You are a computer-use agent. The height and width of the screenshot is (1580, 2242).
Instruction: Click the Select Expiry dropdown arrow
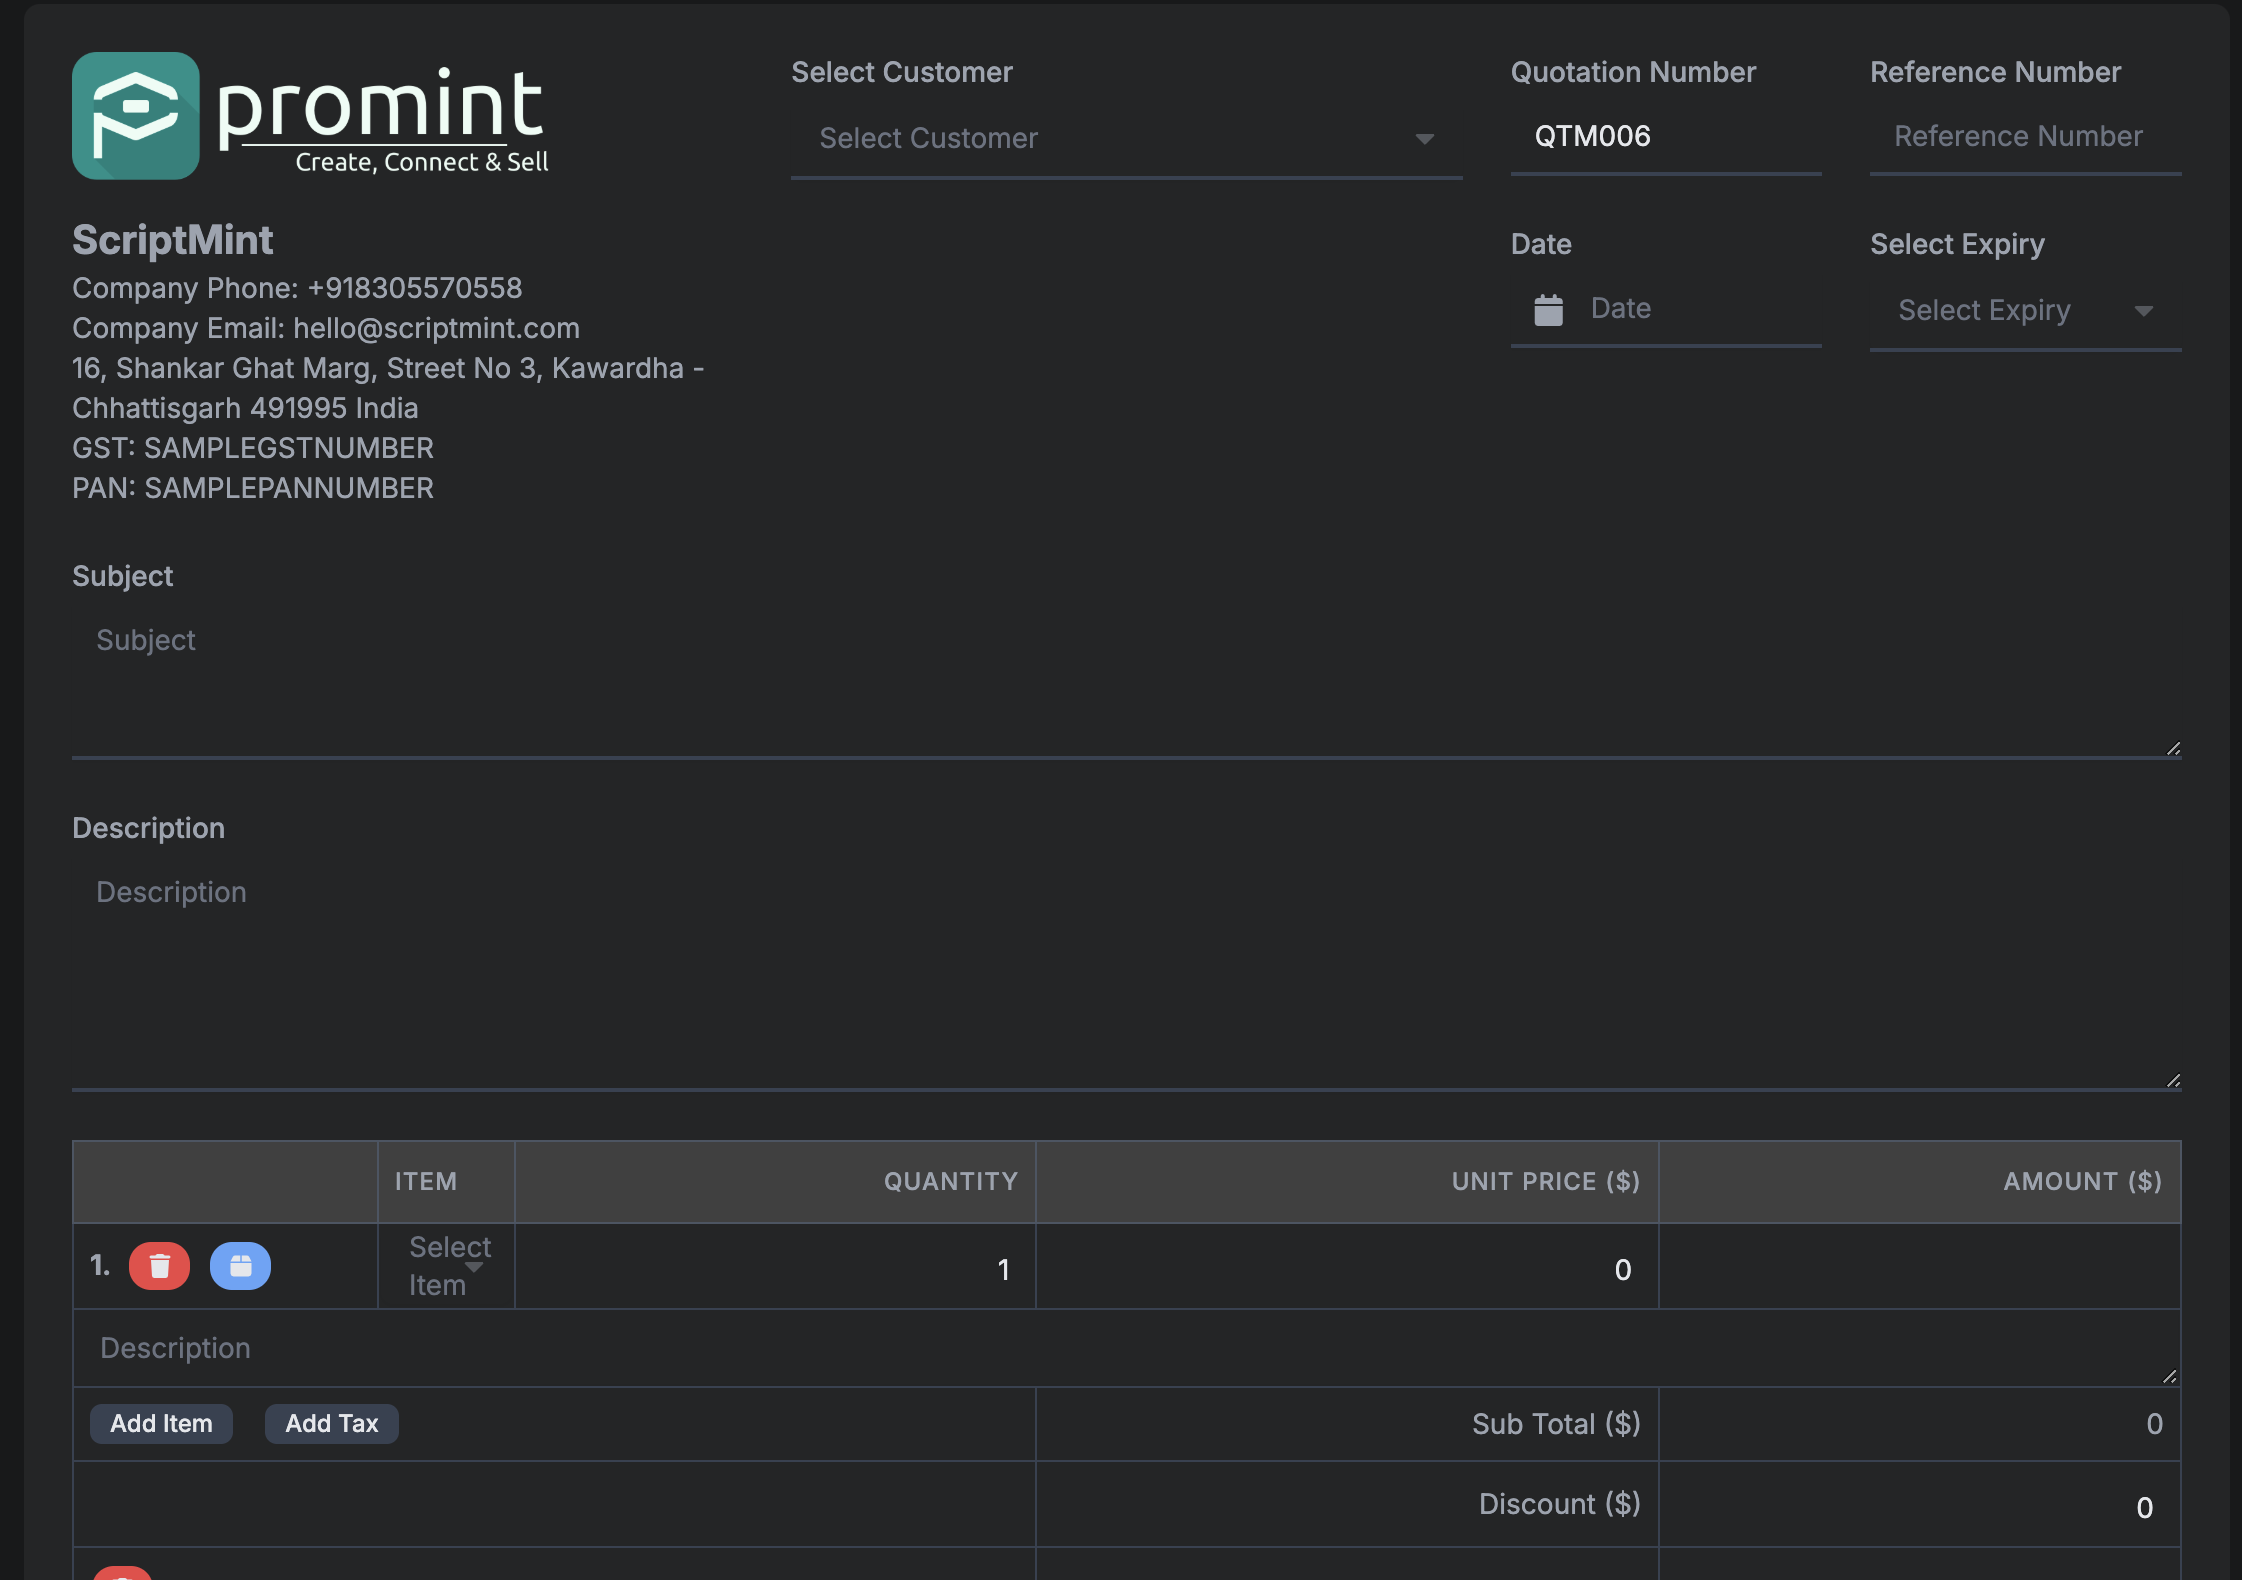click(x=2143, y=311)
